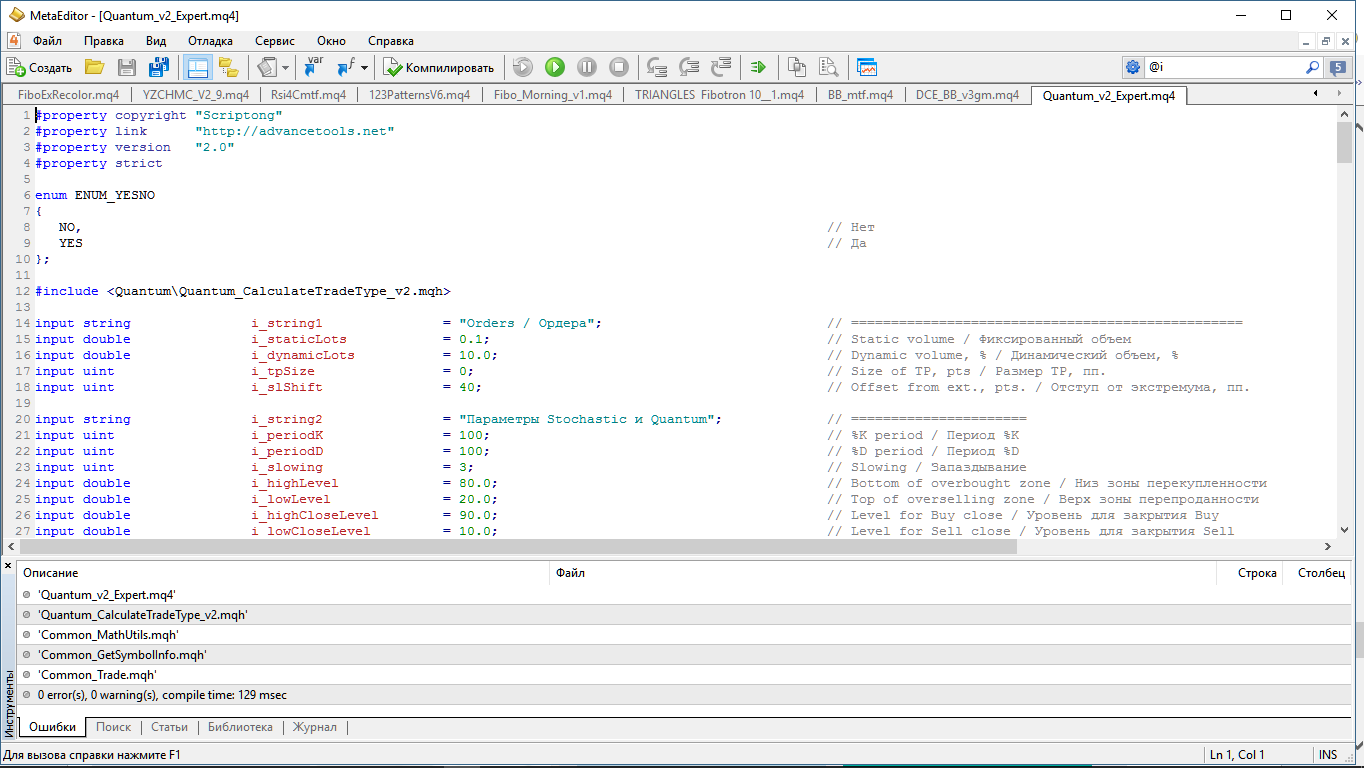Image resolution: width=1364 pixels, height=772 pixels.
Task: Click the horizontal scrollbar of the editor
Action: 670,546
